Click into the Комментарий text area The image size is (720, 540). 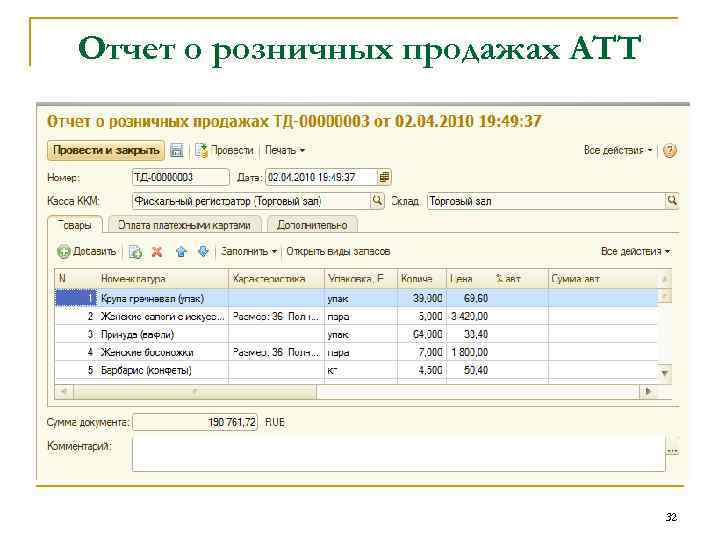tap(399, 453)
